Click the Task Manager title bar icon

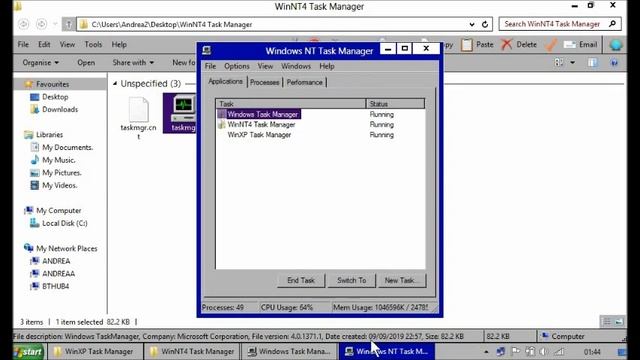pos(207,50)
